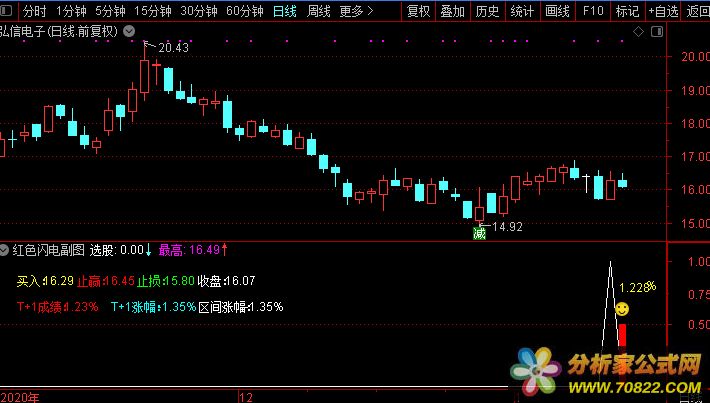Toggle the side panel icon at chart top-right
The height and width of the screenshot is (403, 710).
coord(657,31)
